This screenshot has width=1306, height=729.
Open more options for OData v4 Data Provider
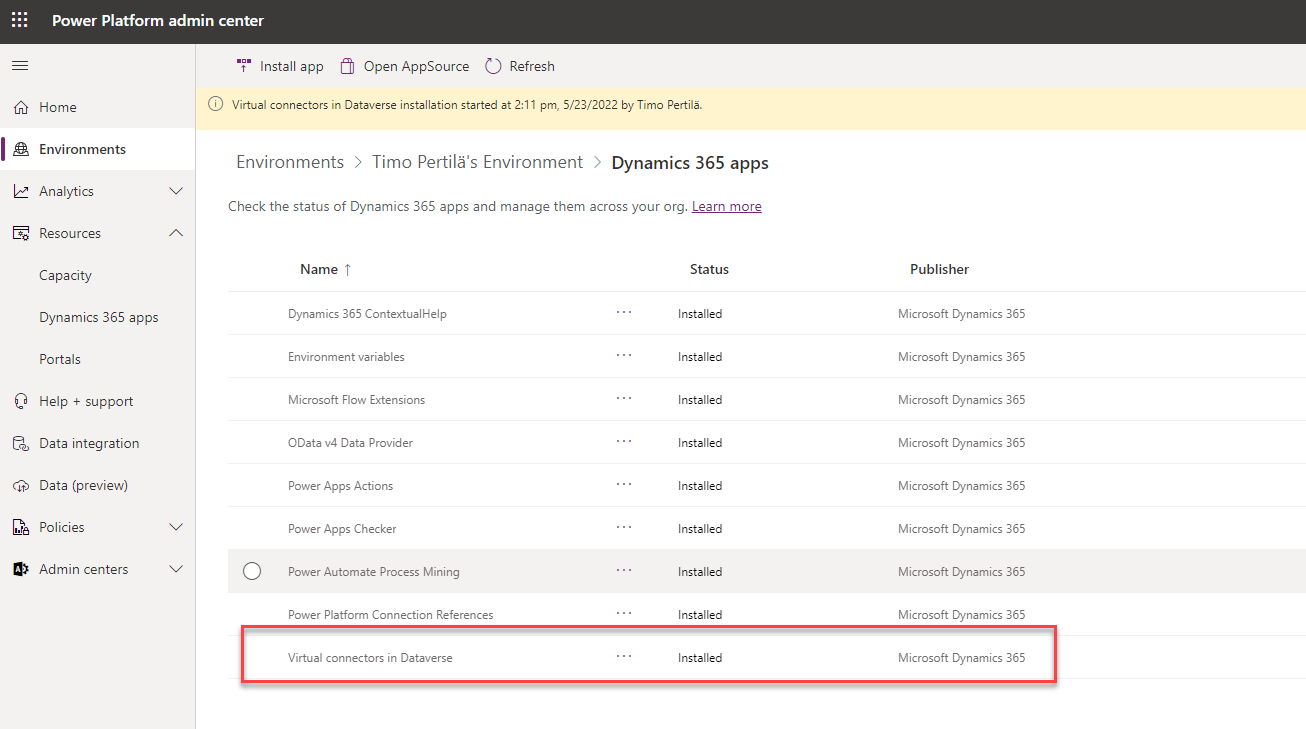[x=624, y=441]
